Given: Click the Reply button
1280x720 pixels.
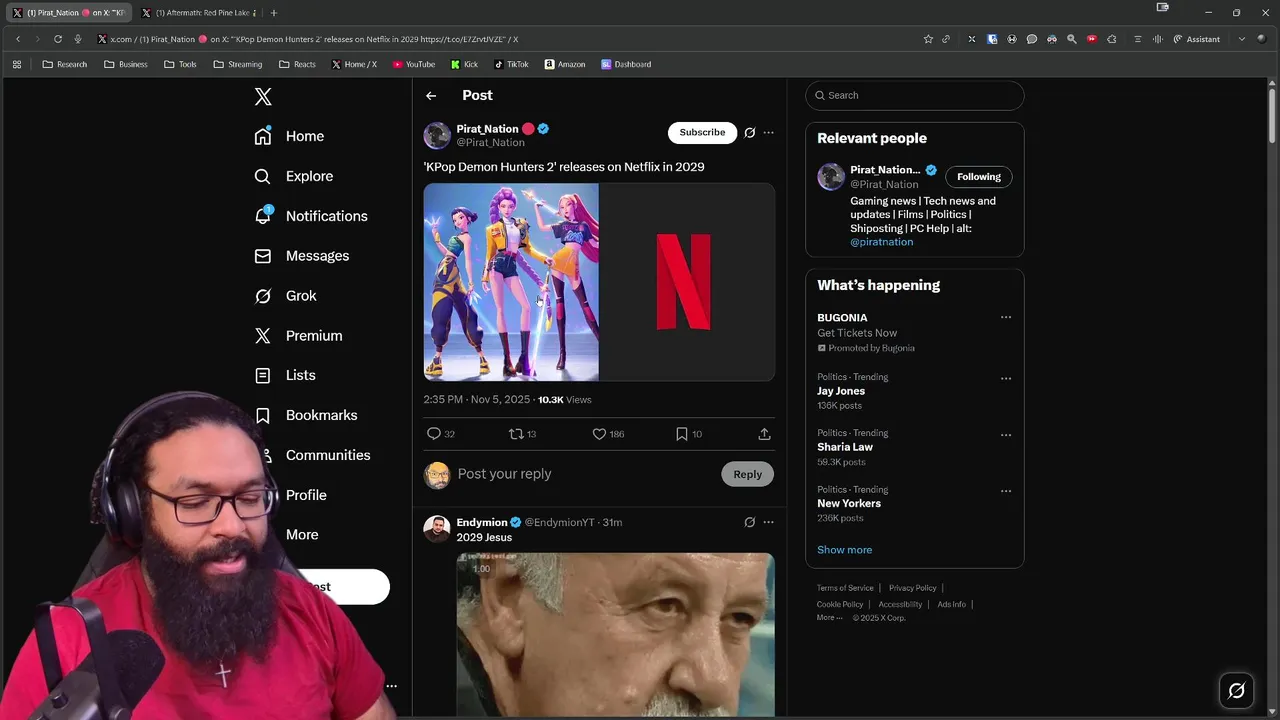Looking at the screenshot, I should pyautogui.click(x=747, y=474).
